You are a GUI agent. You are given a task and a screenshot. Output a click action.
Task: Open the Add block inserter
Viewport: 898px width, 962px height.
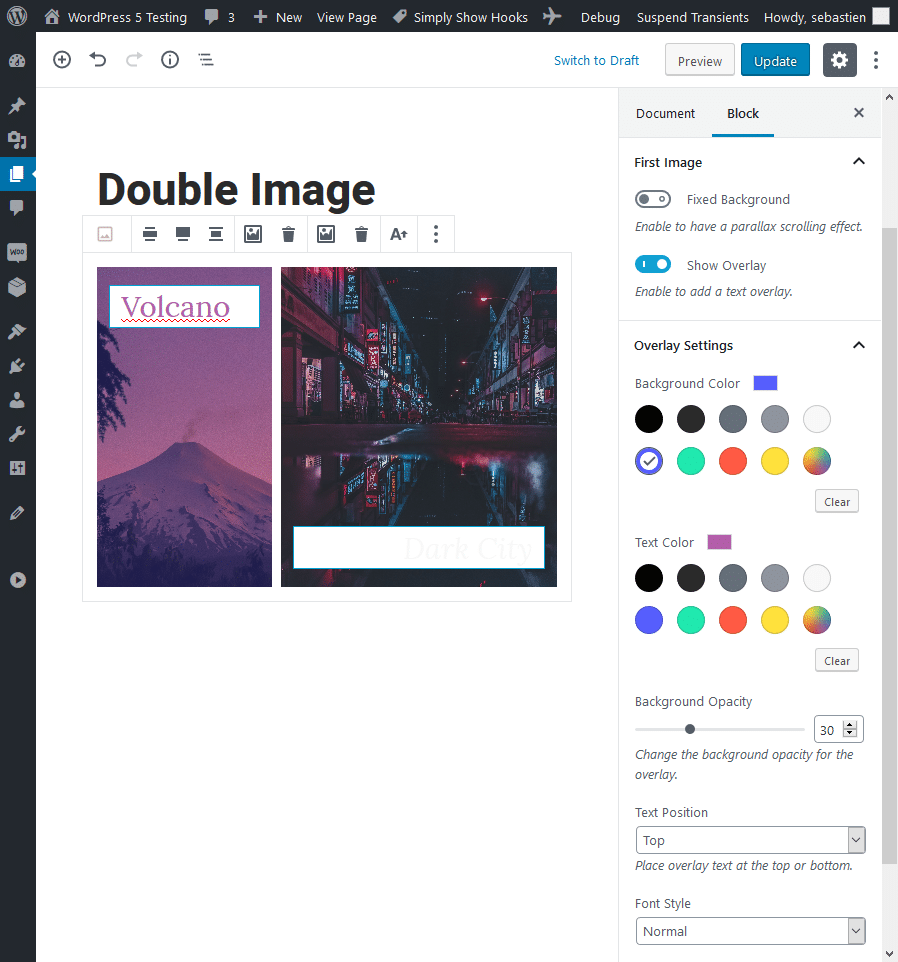[x=62, y=60]
